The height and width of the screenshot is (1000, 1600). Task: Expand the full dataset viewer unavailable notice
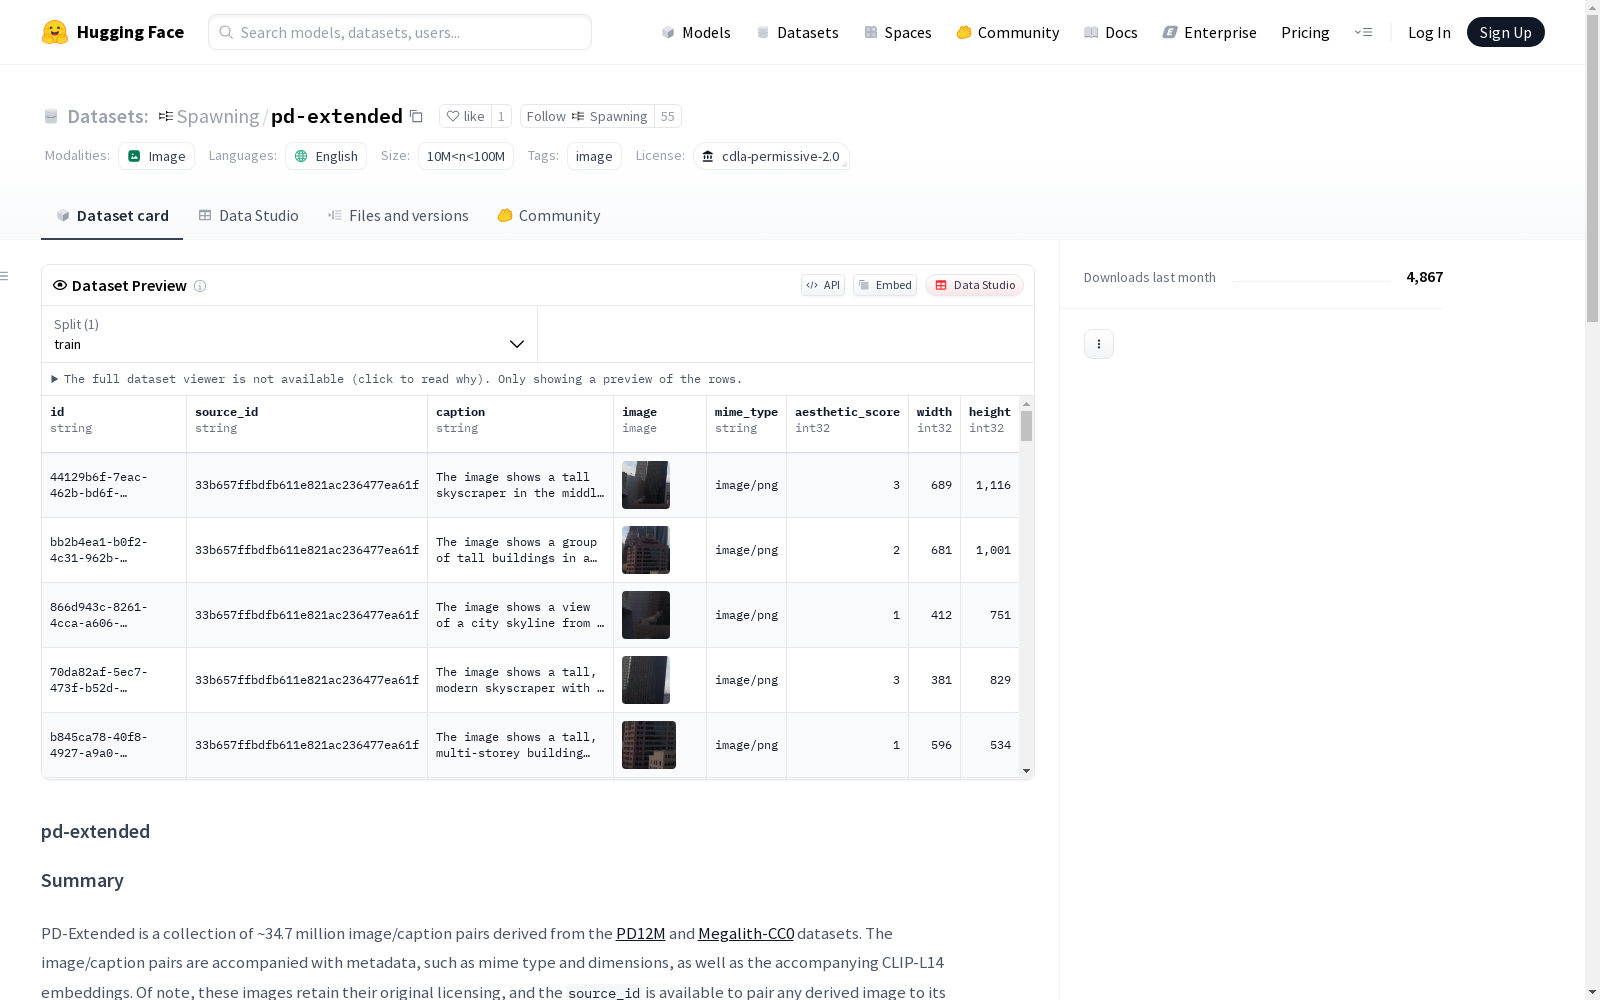(397, 379)
